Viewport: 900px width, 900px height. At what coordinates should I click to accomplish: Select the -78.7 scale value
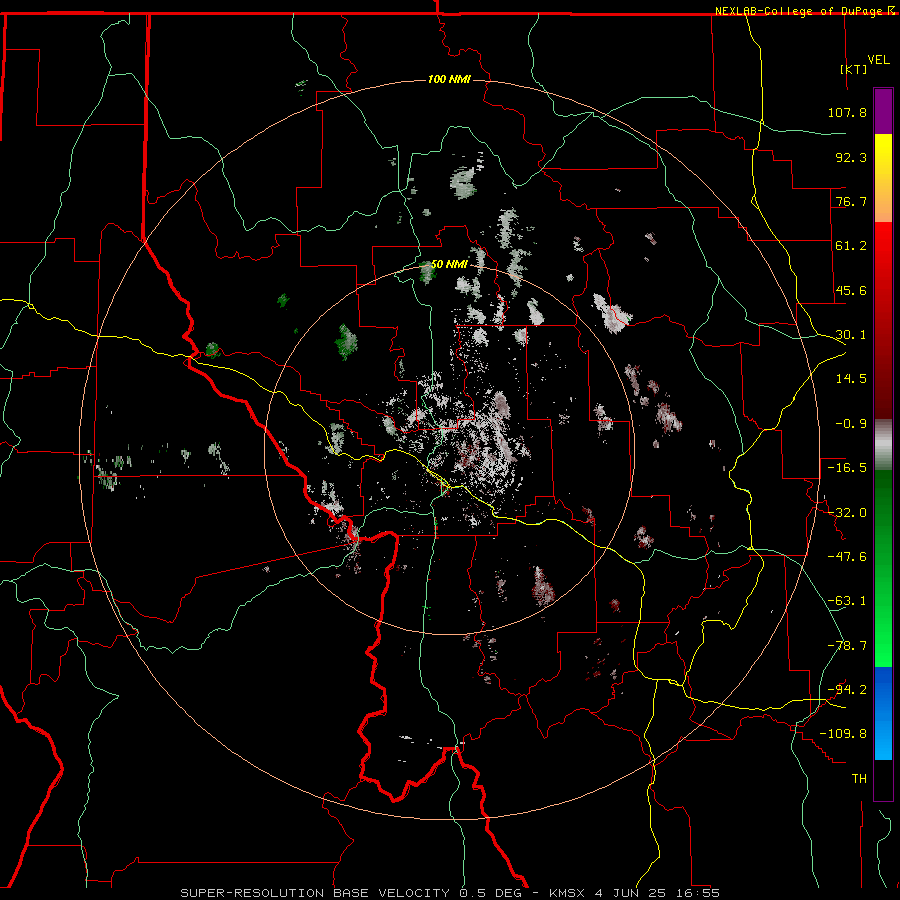tap(847, 646)
